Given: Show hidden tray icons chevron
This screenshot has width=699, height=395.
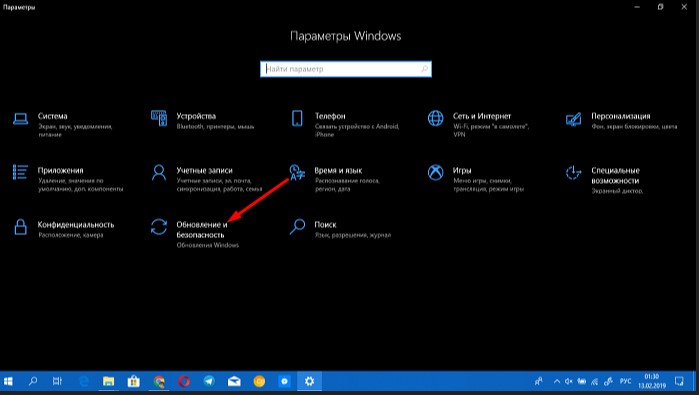Looking at the screenshot, I should [x=557, y=382].
